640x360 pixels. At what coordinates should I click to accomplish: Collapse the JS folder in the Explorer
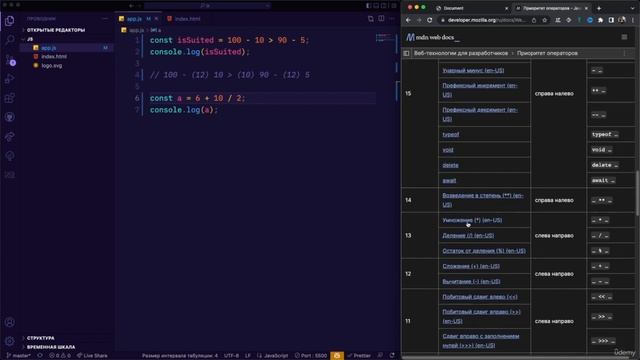30,39
